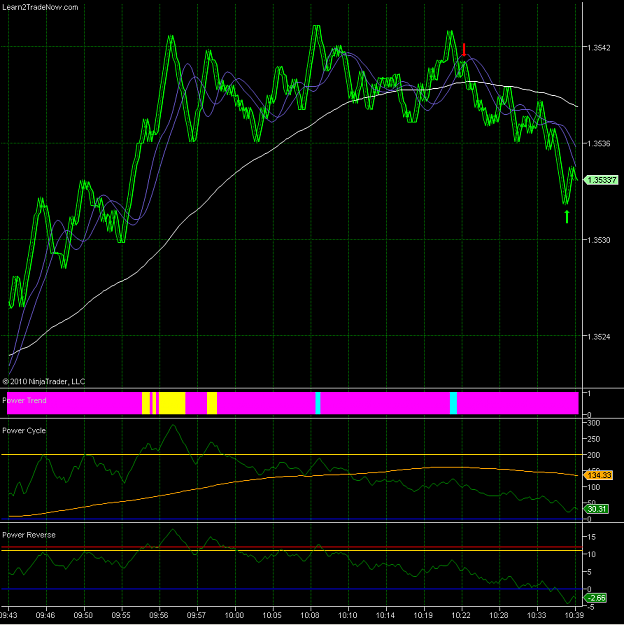Select the orange 134.33 value marker

[x=598, y=475]
